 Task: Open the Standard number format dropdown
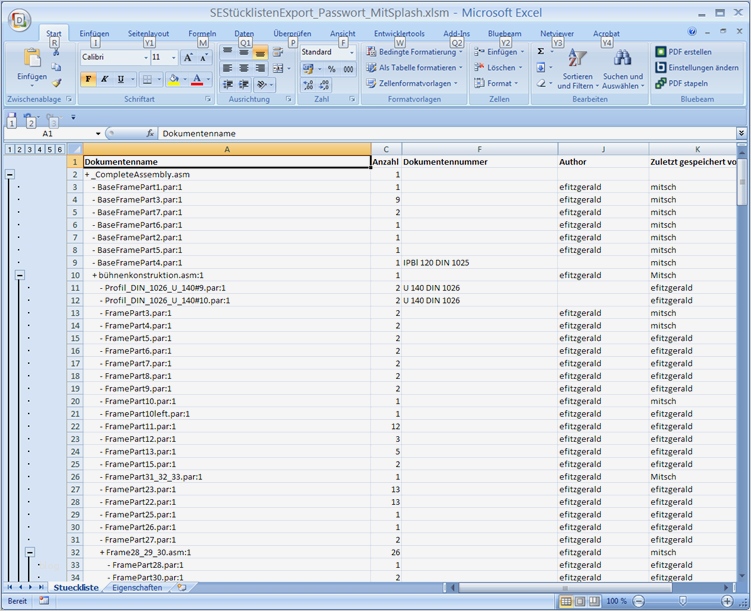pos(351,52)
